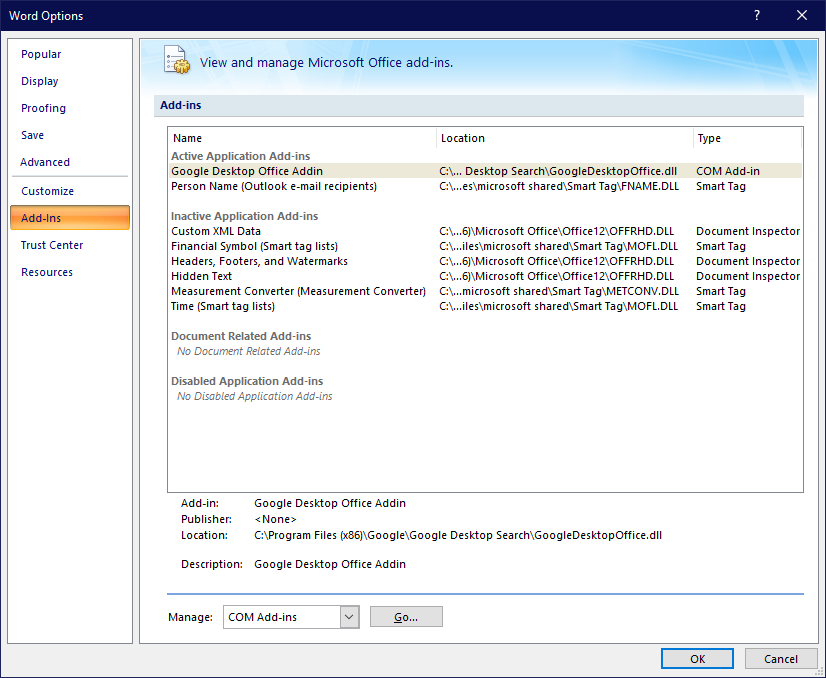Click the Publisher <None> value
The image size is (826, 678).
[275, 519]
